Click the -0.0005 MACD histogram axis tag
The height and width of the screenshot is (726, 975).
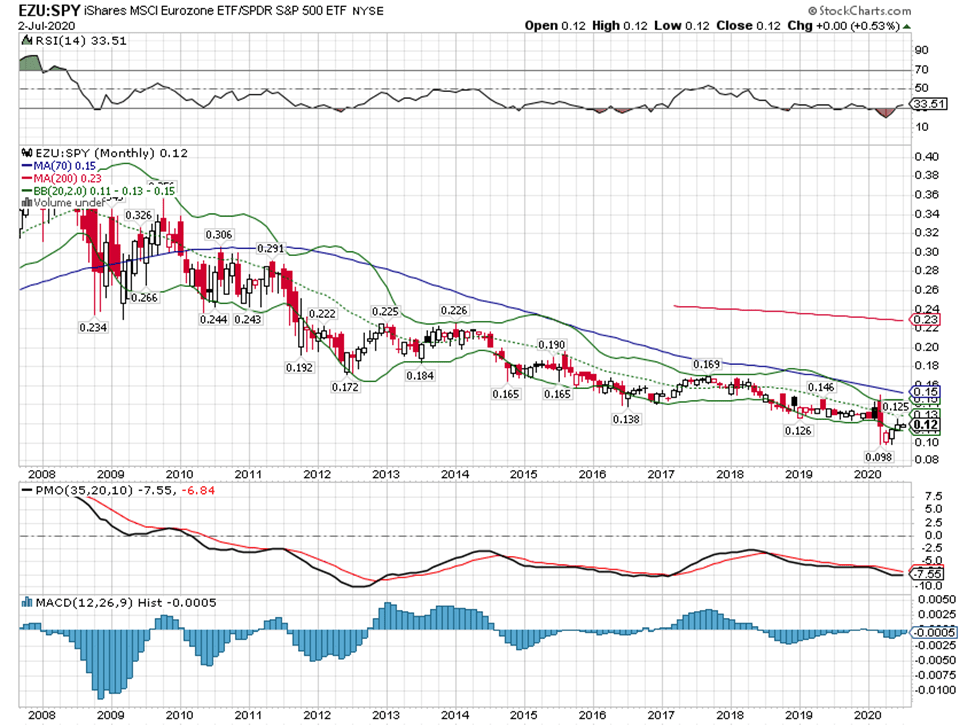[935, 633]
